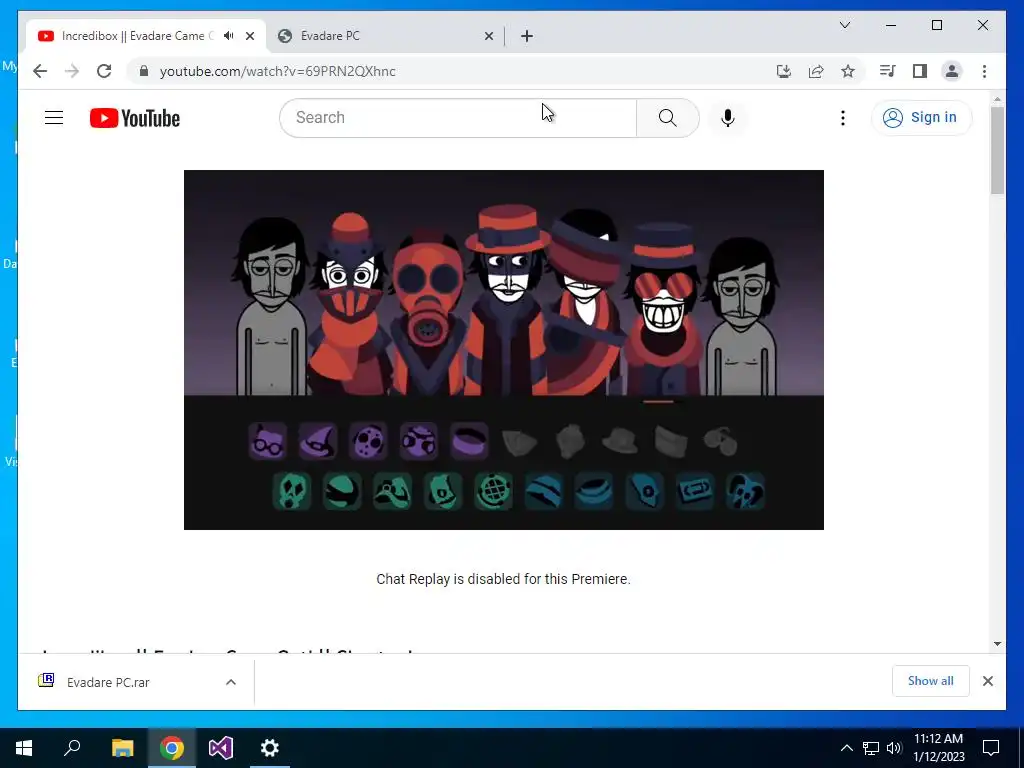Click the green globe grid sound icon
Image resolution: width=1024 pixels, height=768 pixels.
point(493,491)
